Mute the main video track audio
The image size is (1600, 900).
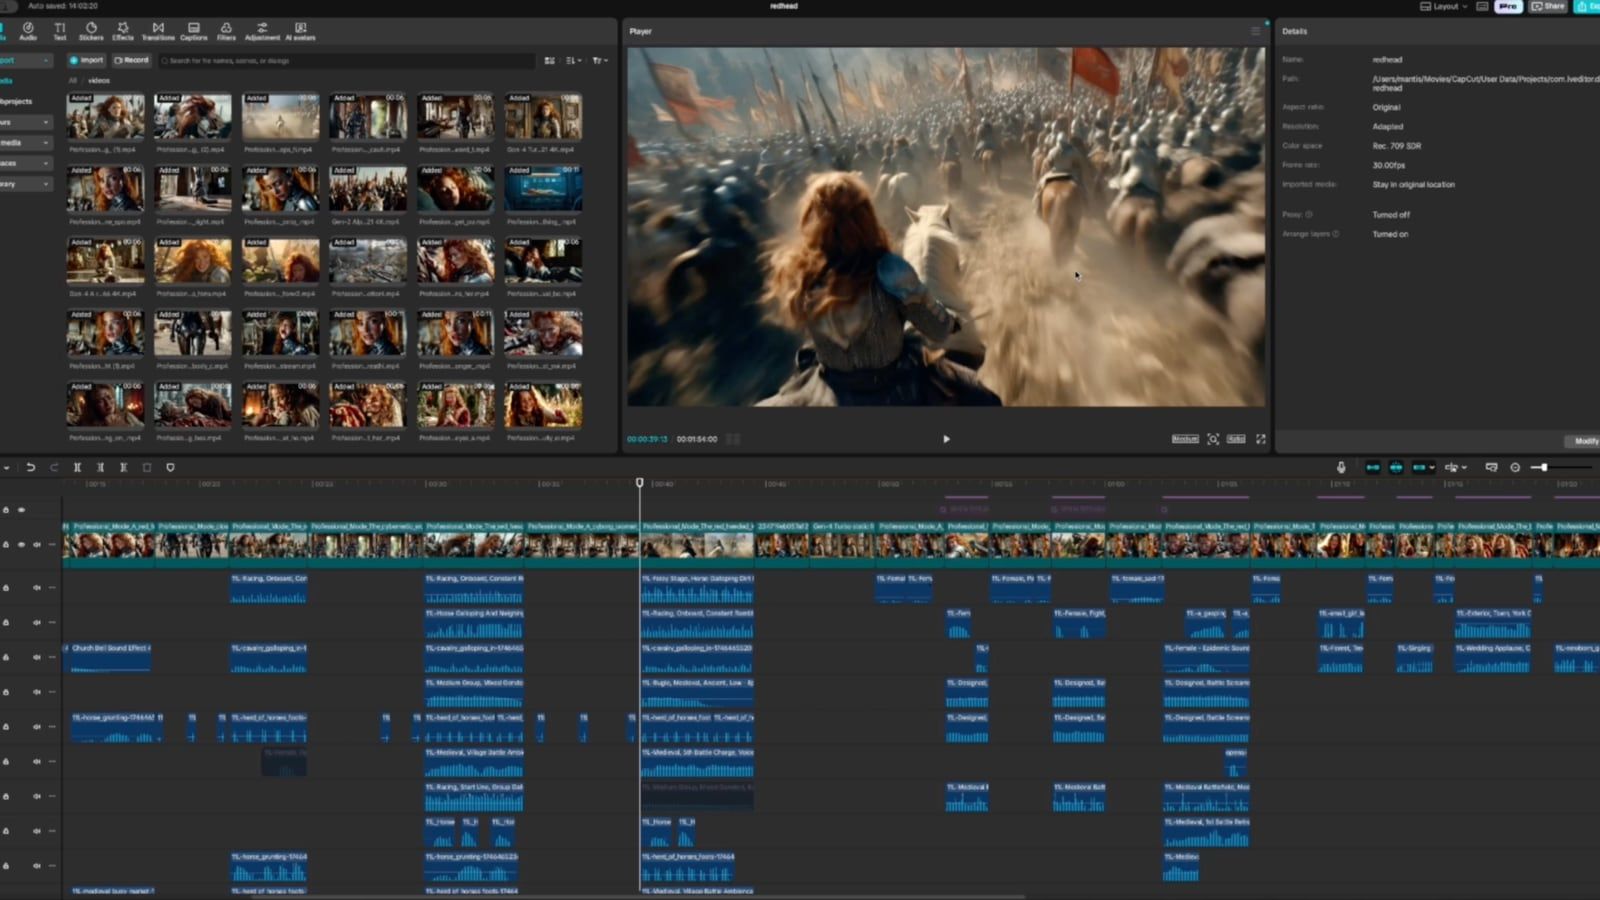tap(37, 545)
